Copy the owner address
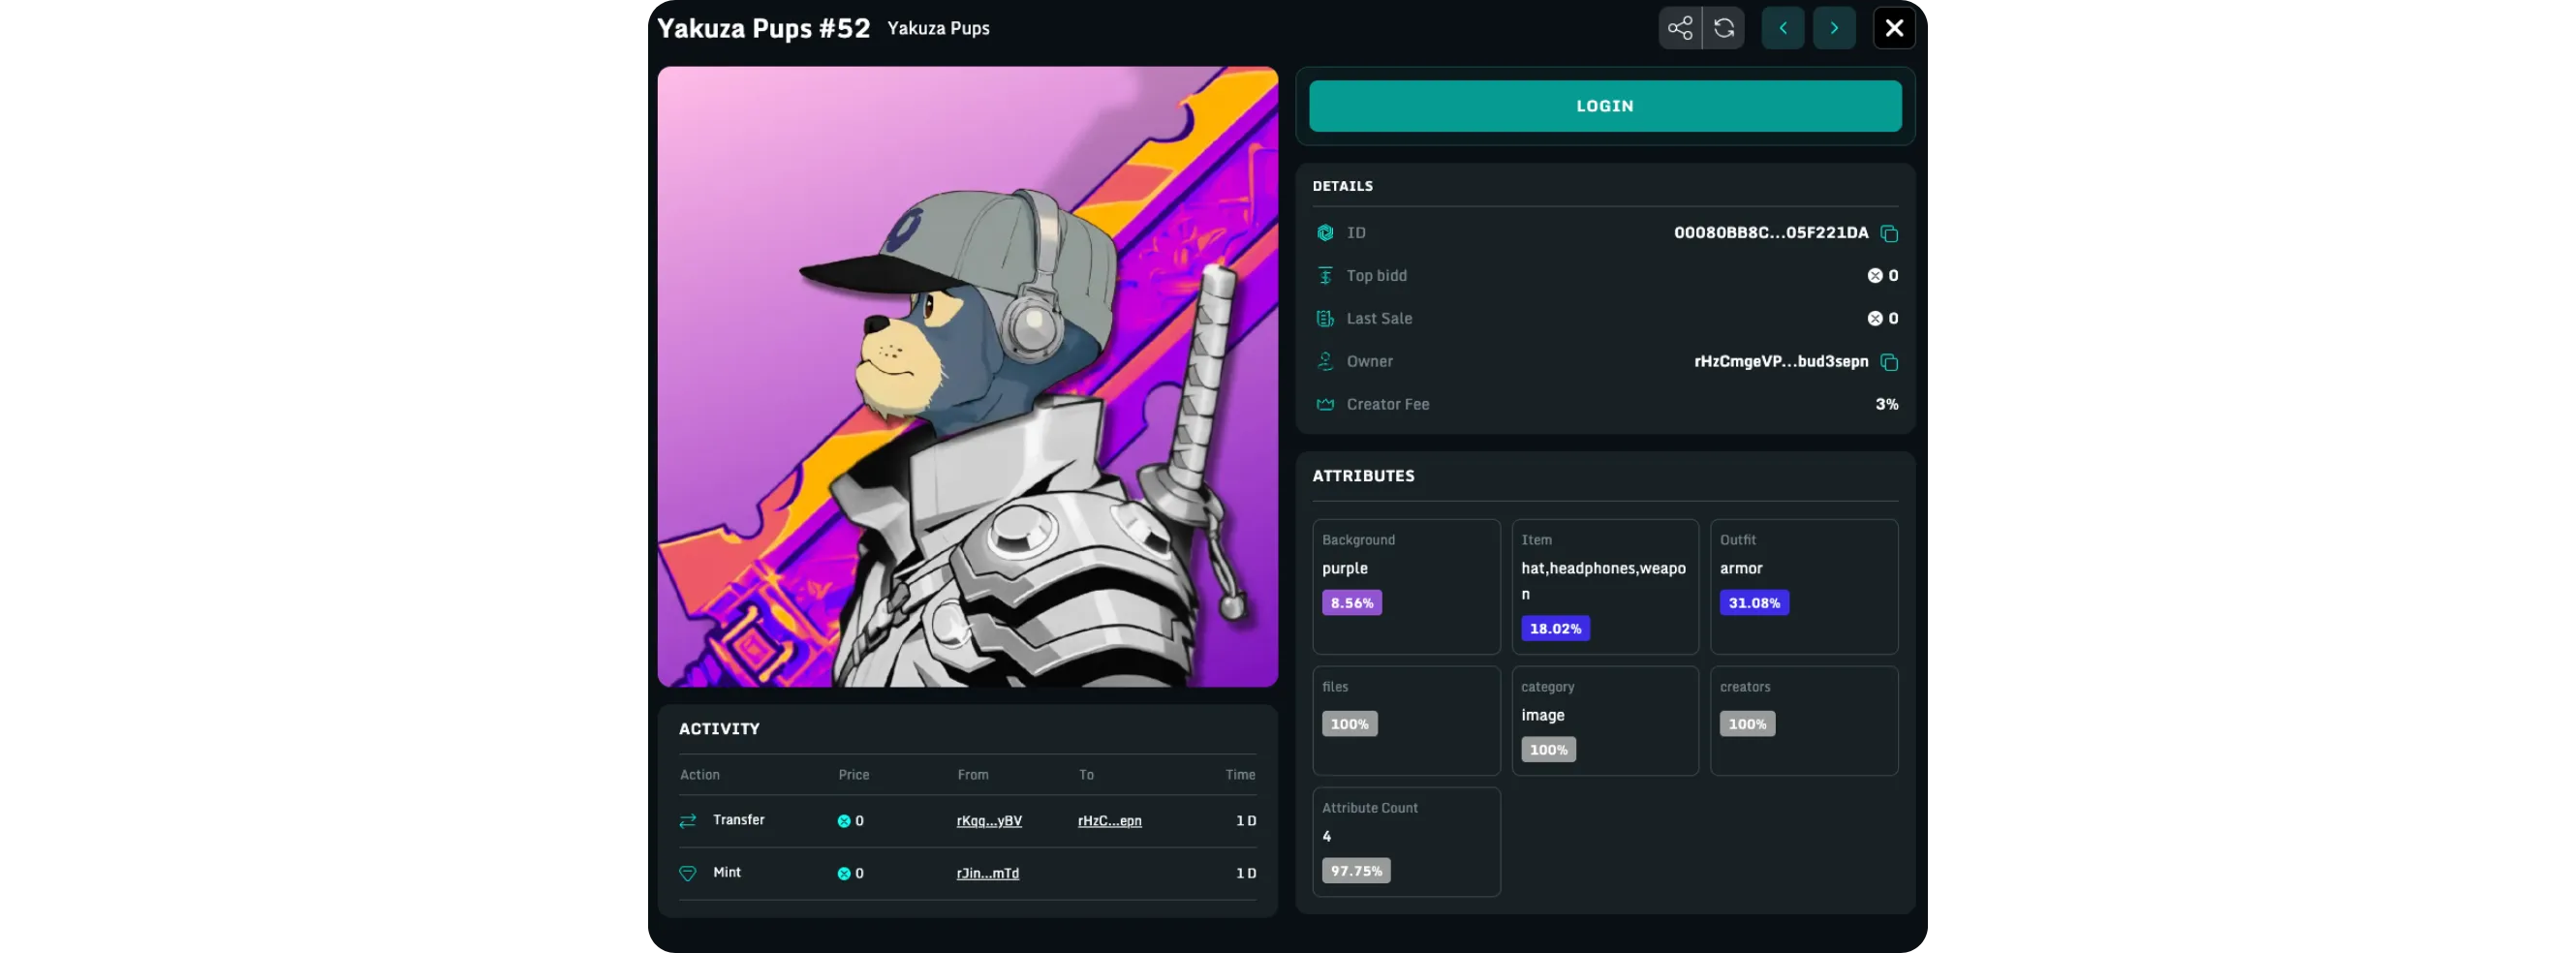 tap(1888, 362)
